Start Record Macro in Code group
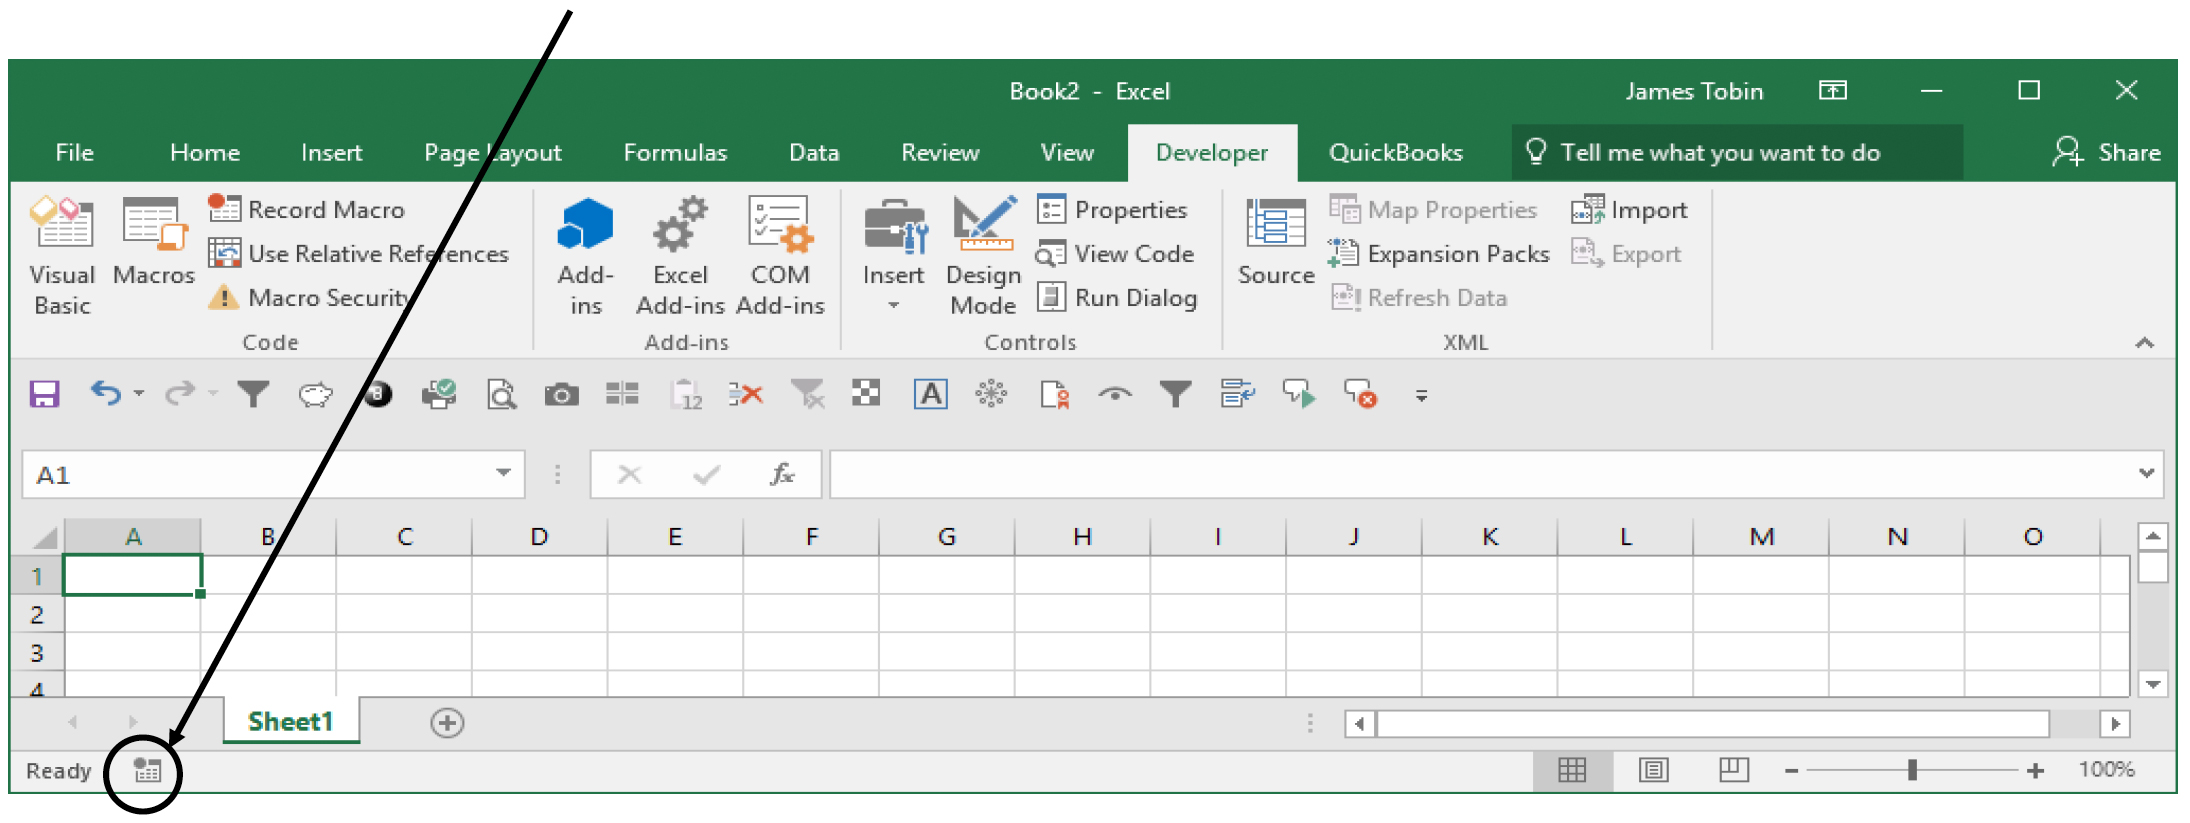2190x823 pixels. click(x=306, y=209)
